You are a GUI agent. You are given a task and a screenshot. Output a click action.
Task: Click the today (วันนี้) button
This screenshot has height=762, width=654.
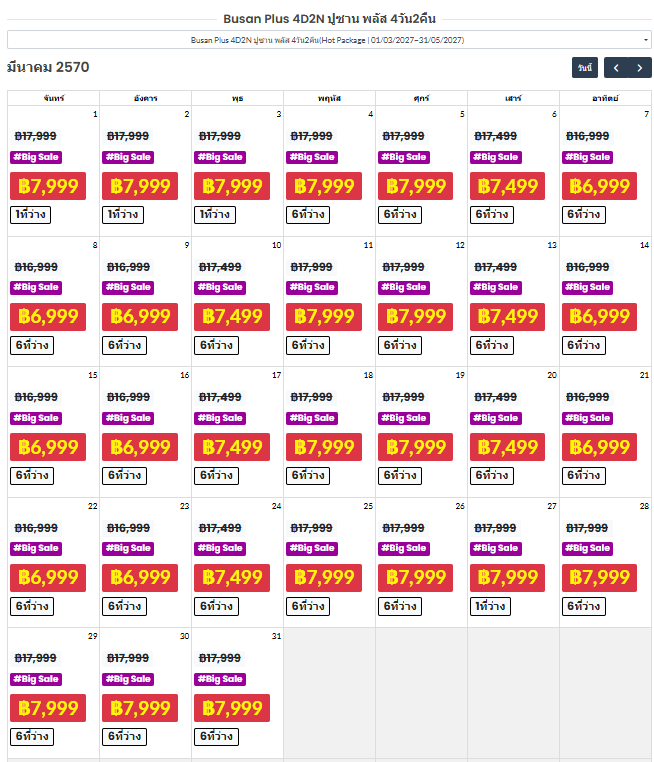[x=585, y=68]
